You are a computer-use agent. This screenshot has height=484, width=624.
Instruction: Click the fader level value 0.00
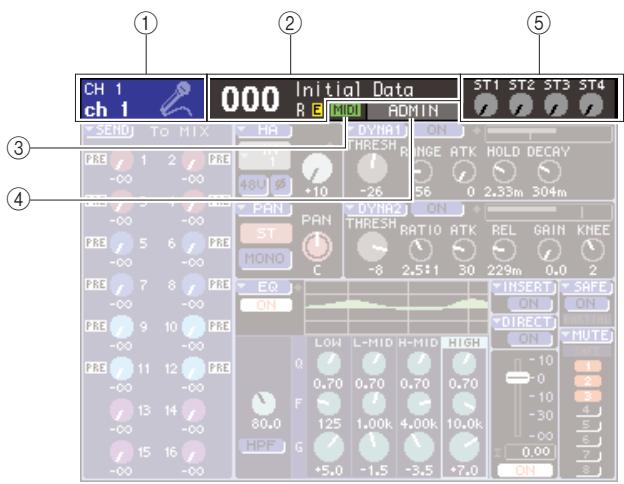530,452
